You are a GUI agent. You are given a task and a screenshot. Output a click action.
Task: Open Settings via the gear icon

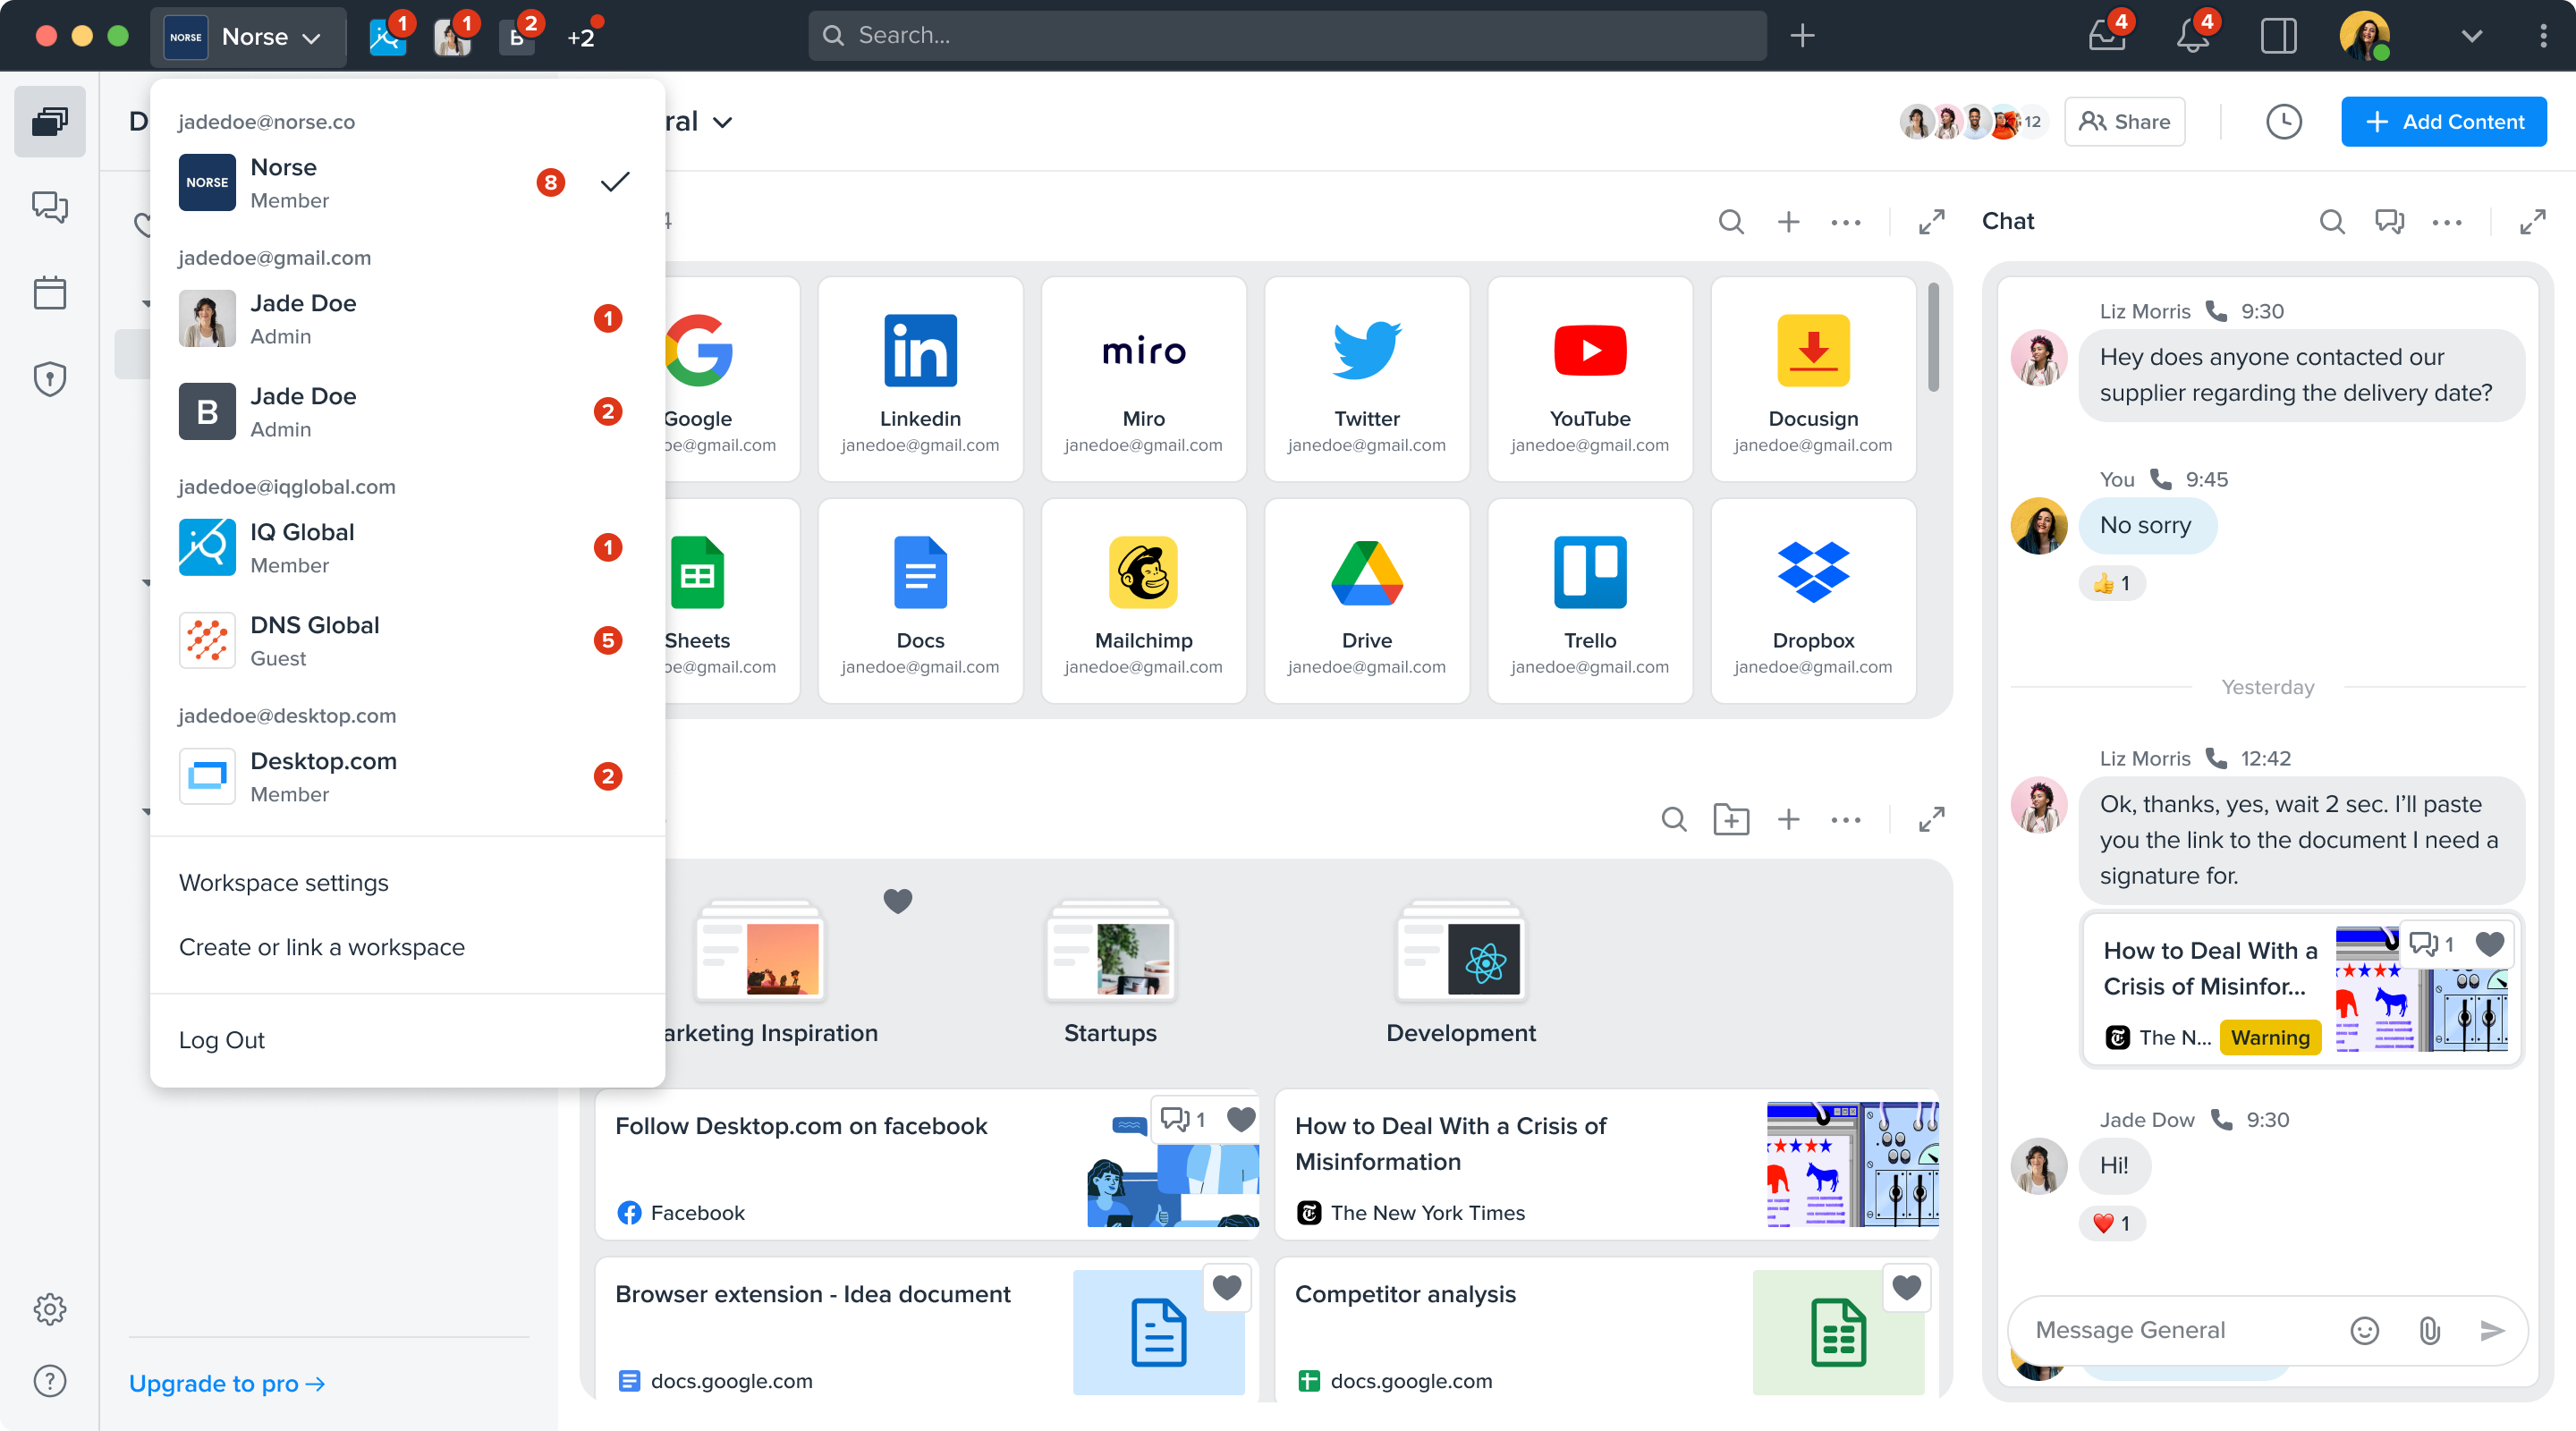coord(49,1309)
